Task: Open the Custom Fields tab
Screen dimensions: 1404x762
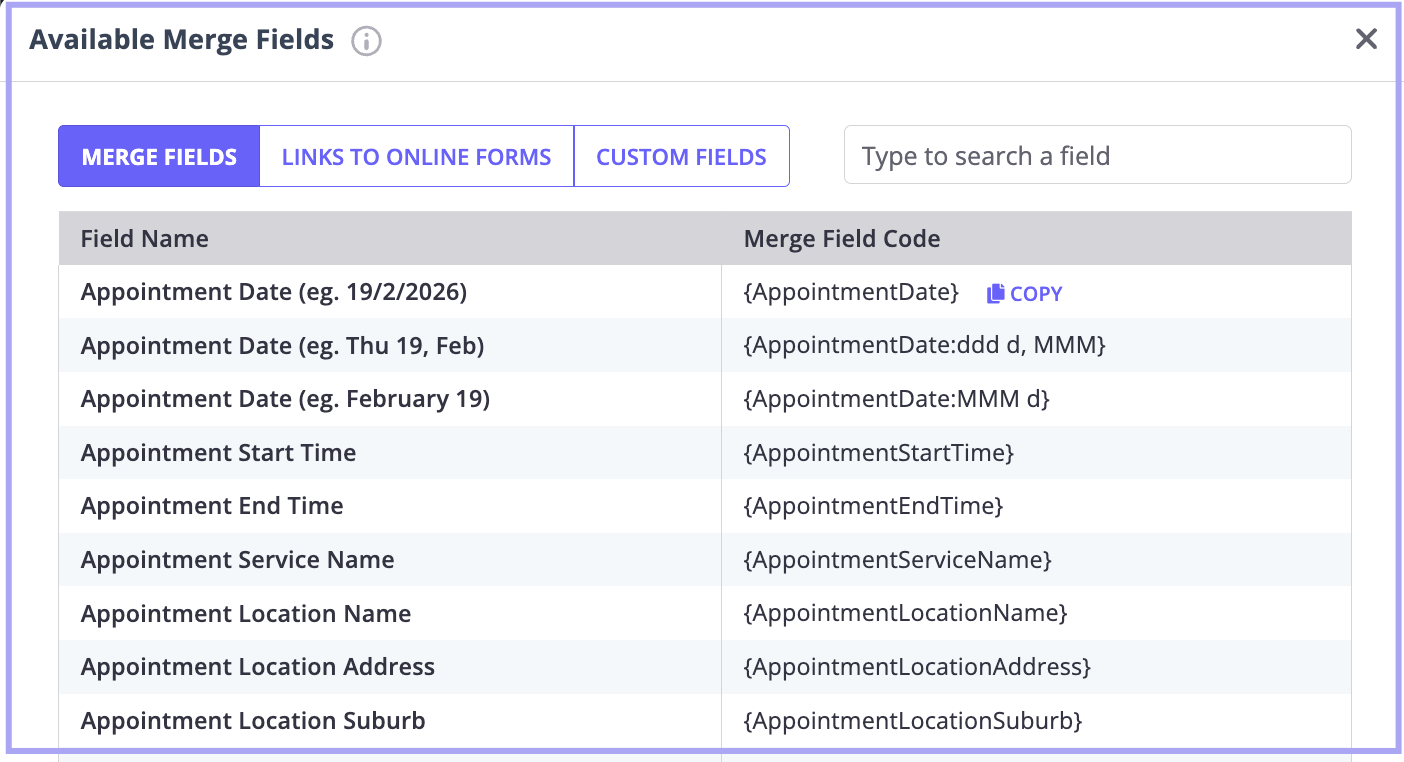Action: point(681,157)
